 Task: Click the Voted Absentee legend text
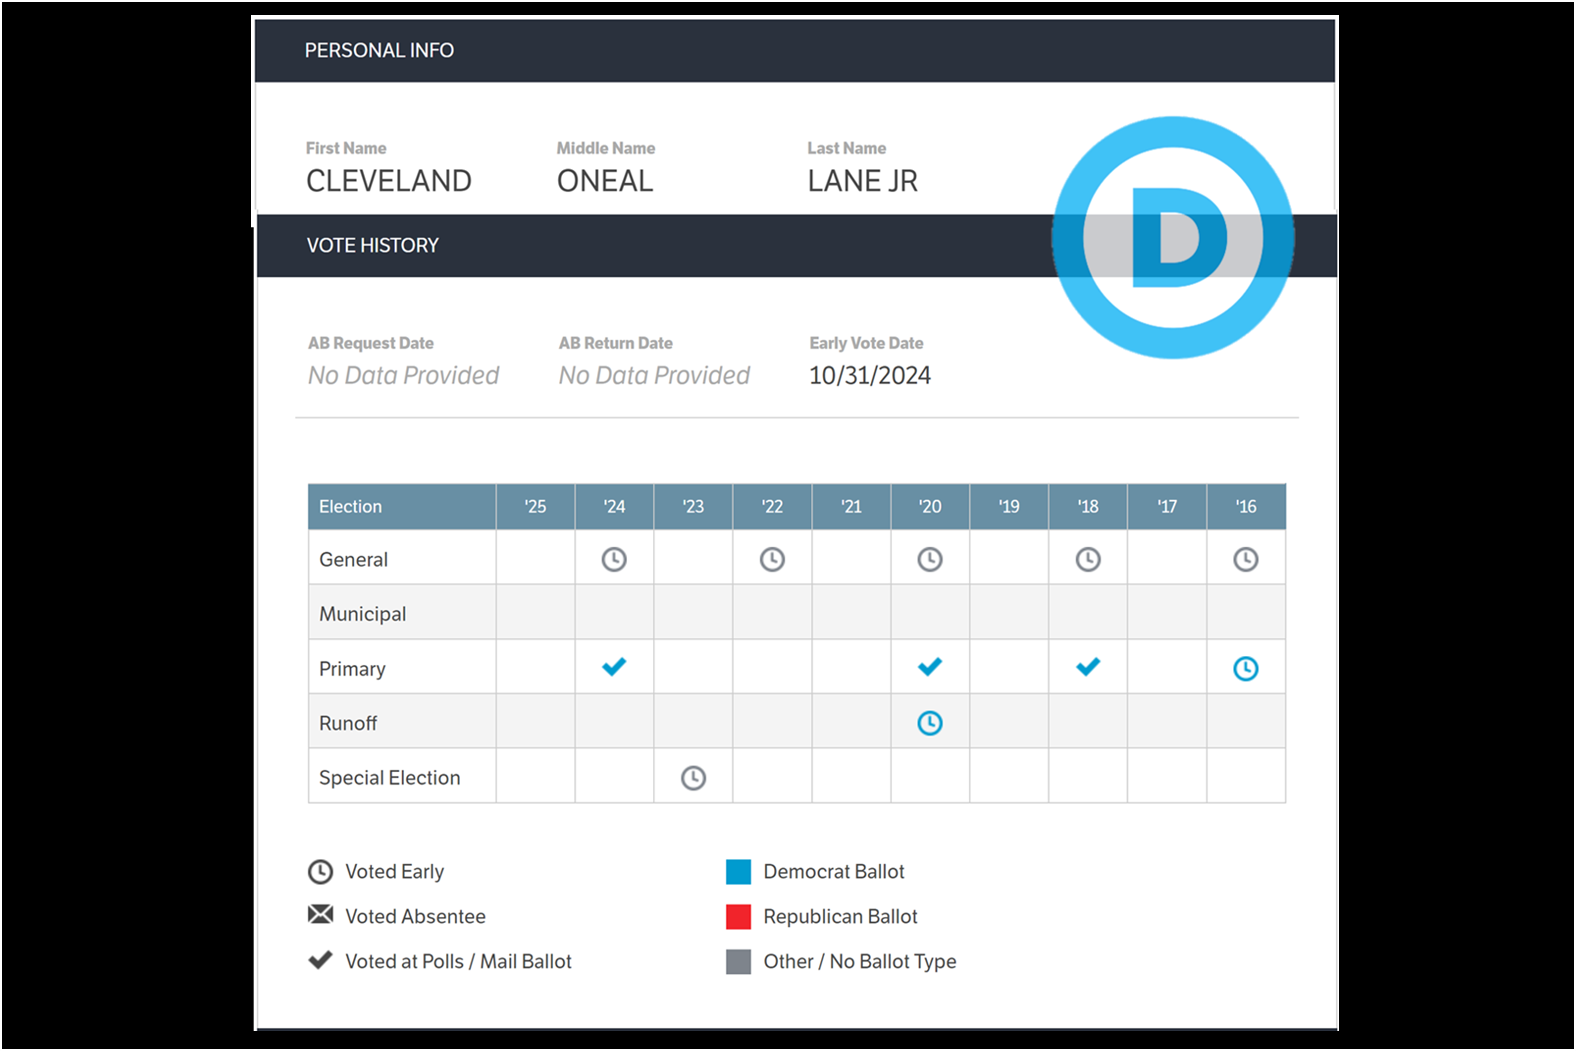pos(416,917)
